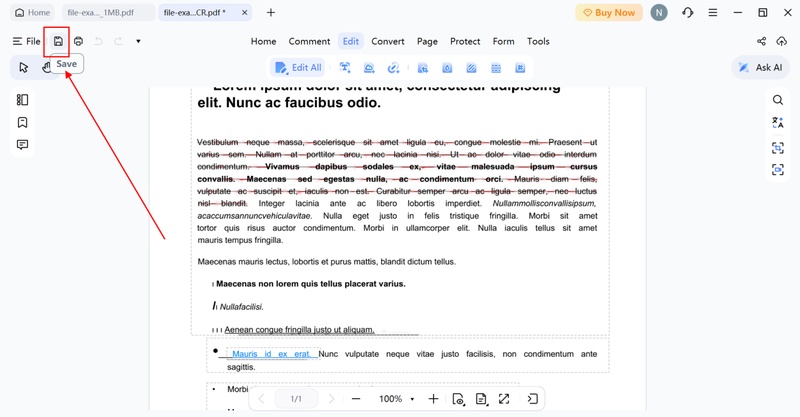Image resolution: width=800 pixels, height=417 pixels.
Task: Select the Add Text tool icon
Action: (345, 67)
